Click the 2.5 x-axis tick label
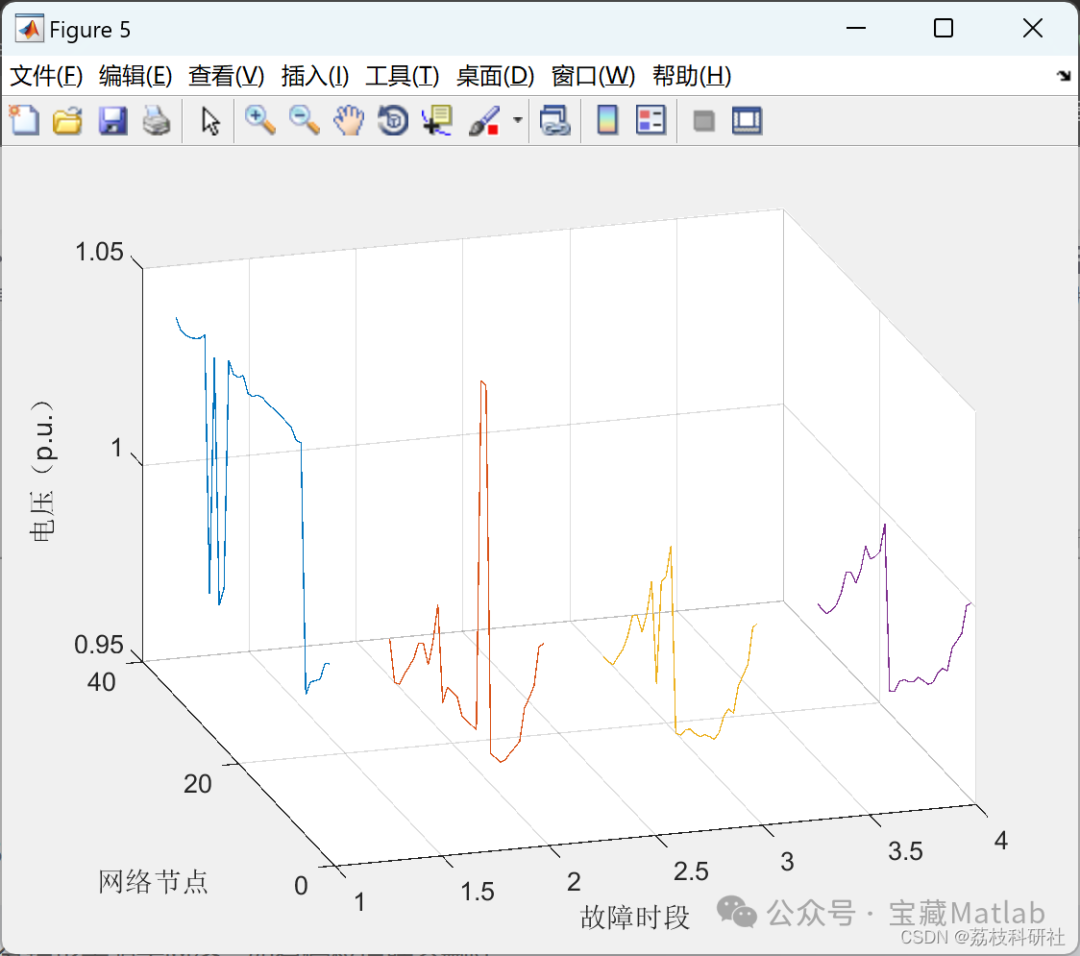Screen dimensions: 1080x956 691,871
